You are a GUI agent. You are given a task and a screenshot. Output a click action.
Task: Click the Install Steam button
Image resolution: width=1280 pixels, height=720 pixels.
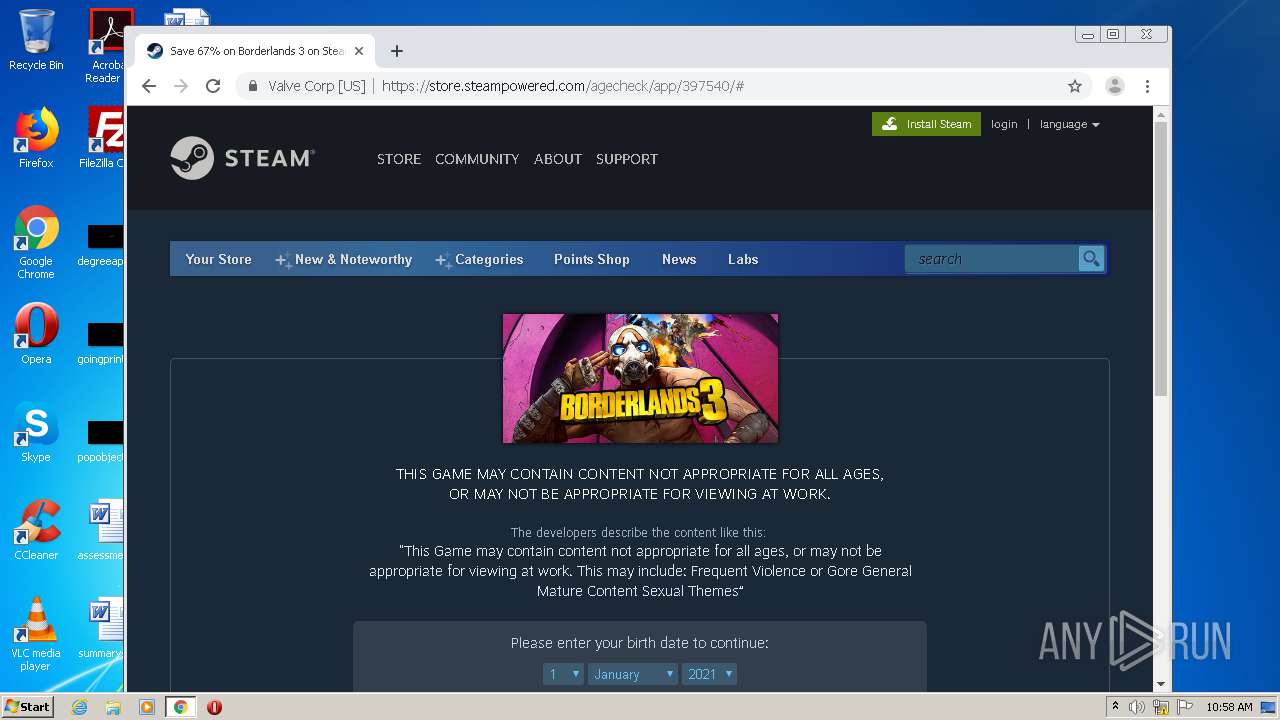click(926, 124)
